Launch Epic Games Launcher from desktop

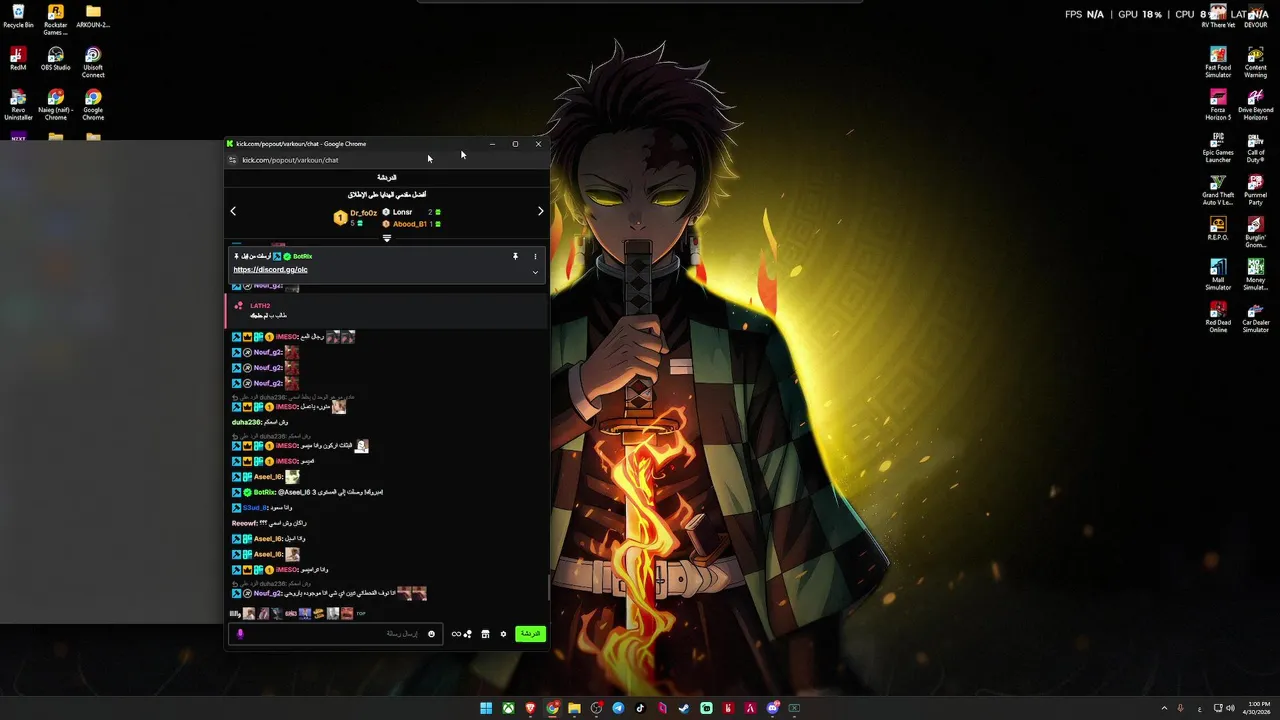[1218, 148]
